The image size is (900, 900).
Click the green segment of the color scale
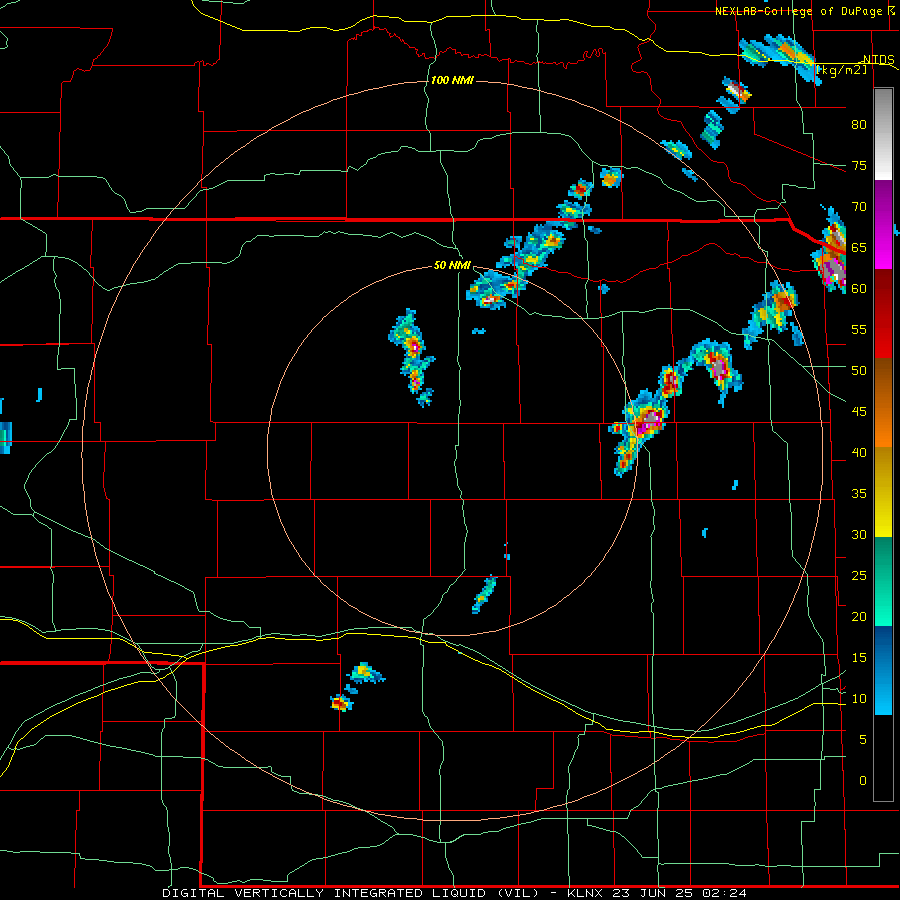click(883, 581)
